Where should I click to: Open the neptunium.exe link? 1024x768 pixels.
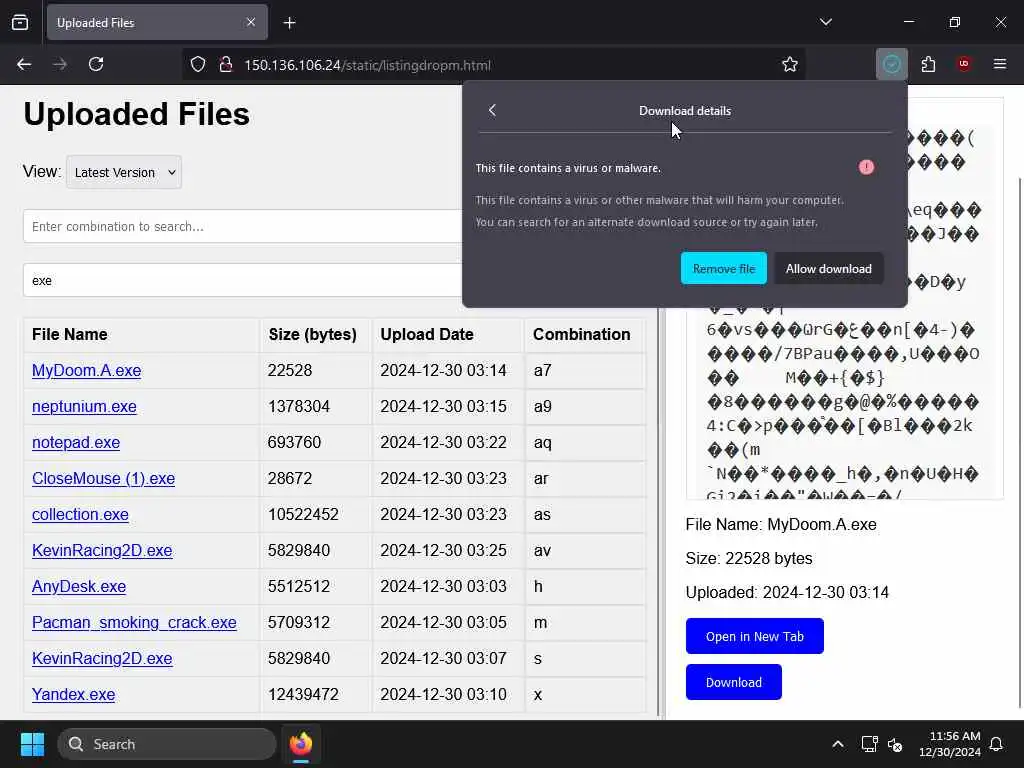[x=84, y=406]
